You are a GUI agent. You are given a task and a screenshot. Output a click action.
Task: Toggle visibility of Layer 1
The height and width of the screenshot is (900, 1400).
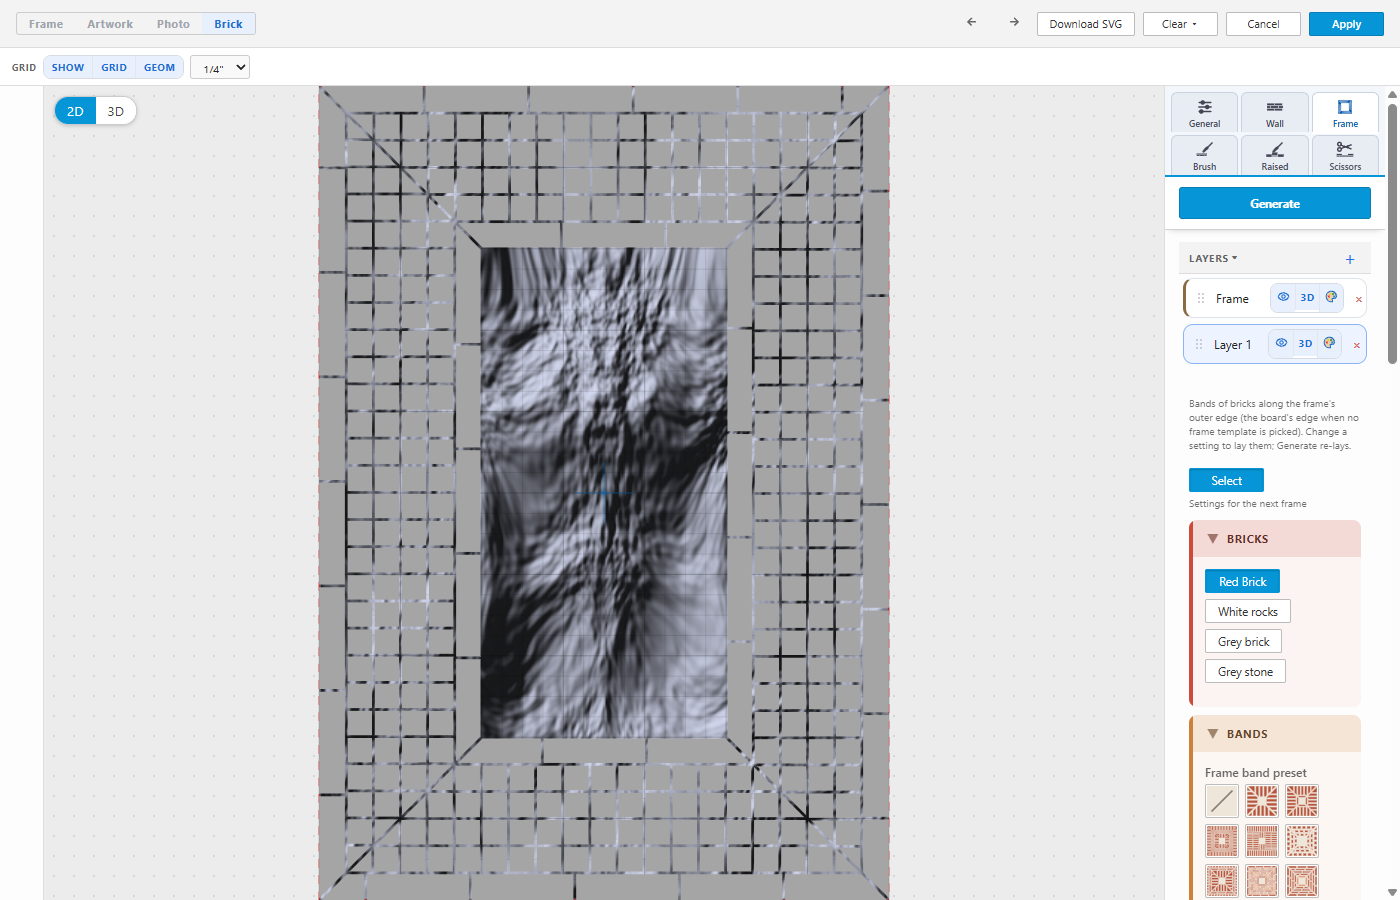[x=1281, y=343]
